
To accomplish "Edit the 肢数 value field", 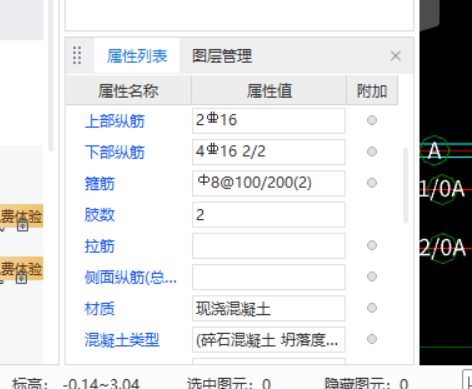I will [269, 215].
